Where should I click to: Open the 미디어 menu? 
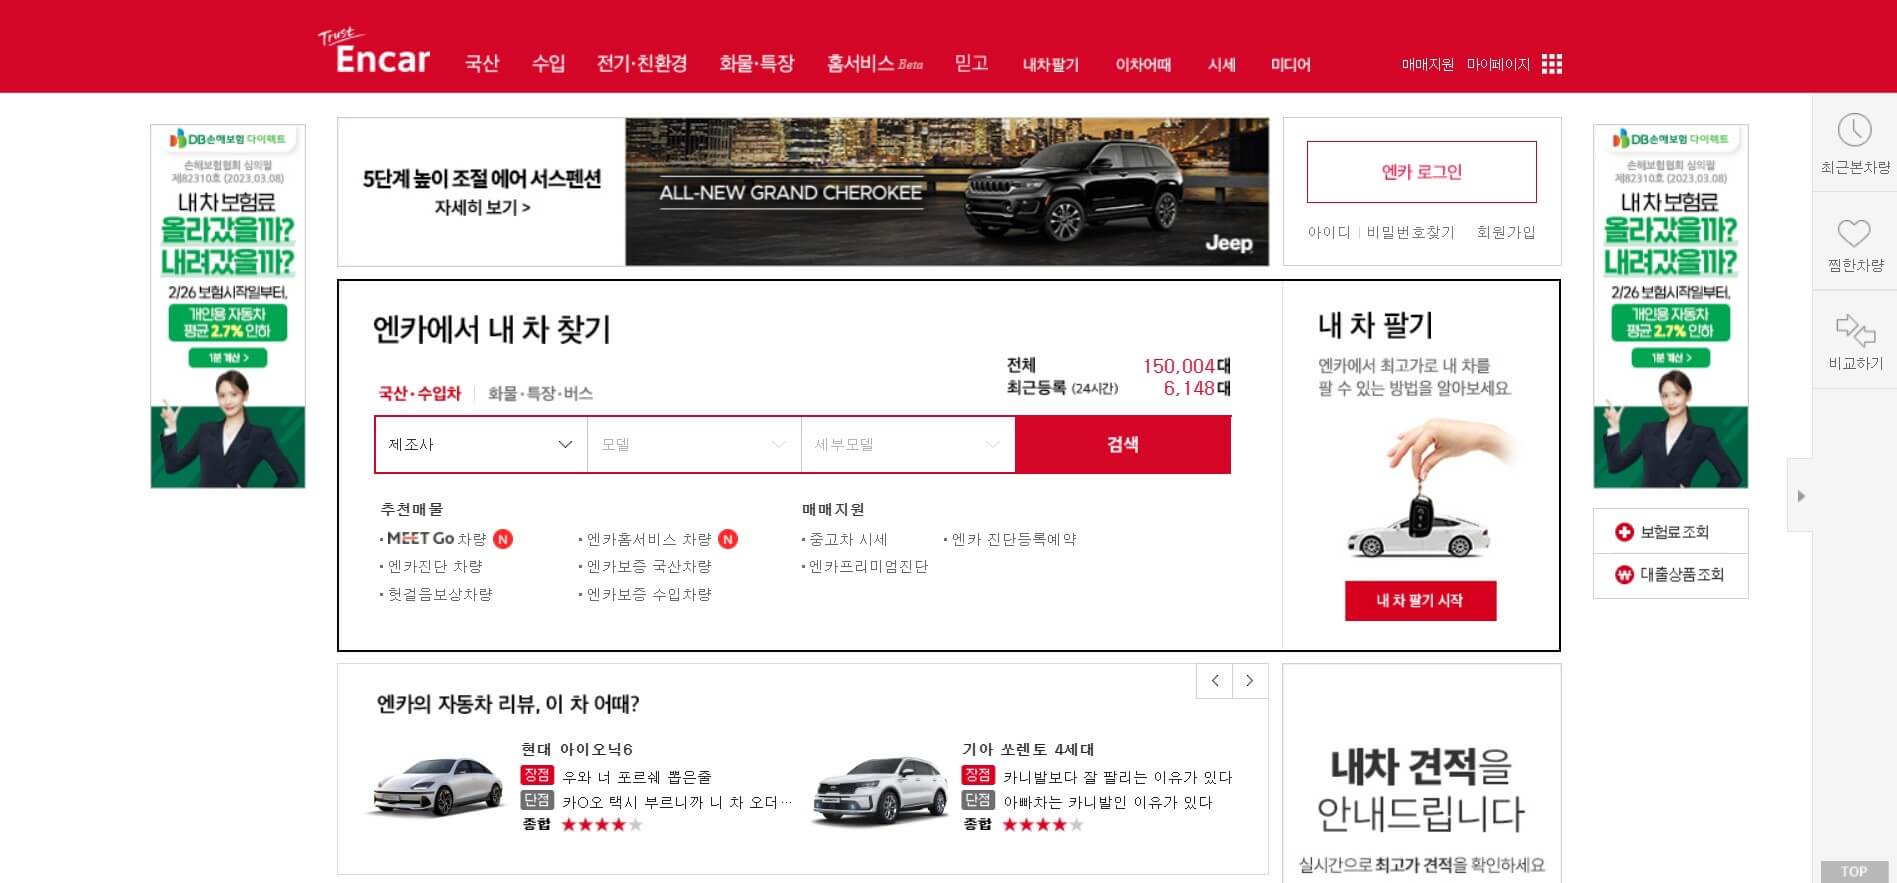1291,65
